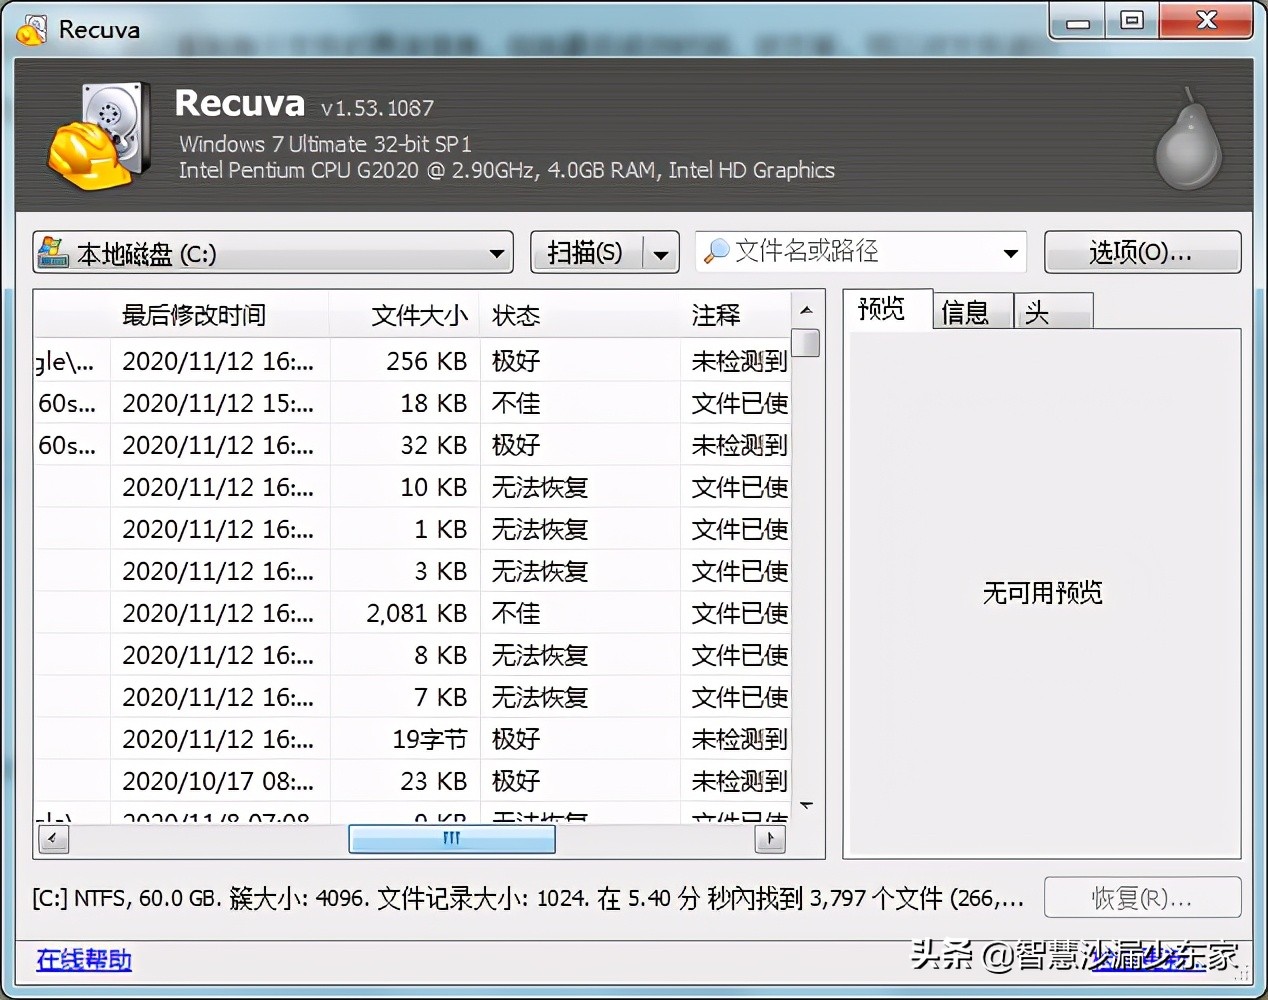Image resolution: width=1268 pixels, height=1000 pixels.
Task: Open the 本地磁盘 (C:) drive dropdown
Action: (x=497, y=253)
